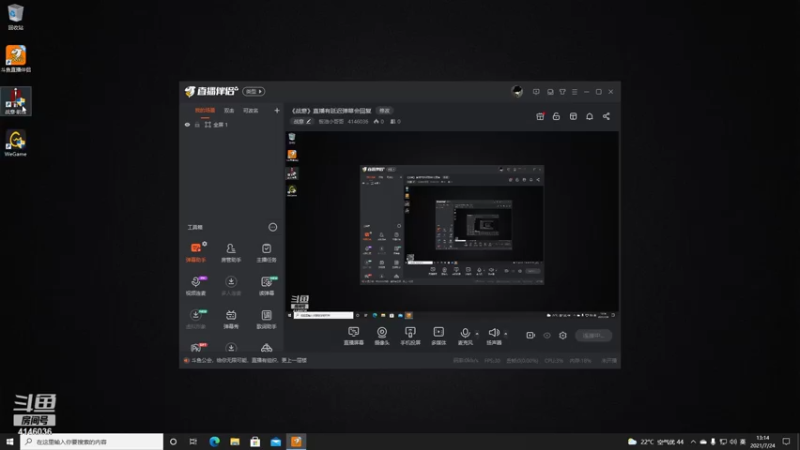Open streaming settings gear
This screenshot has width=800, height=450.
pyautogui.click(x=563, y=335)
